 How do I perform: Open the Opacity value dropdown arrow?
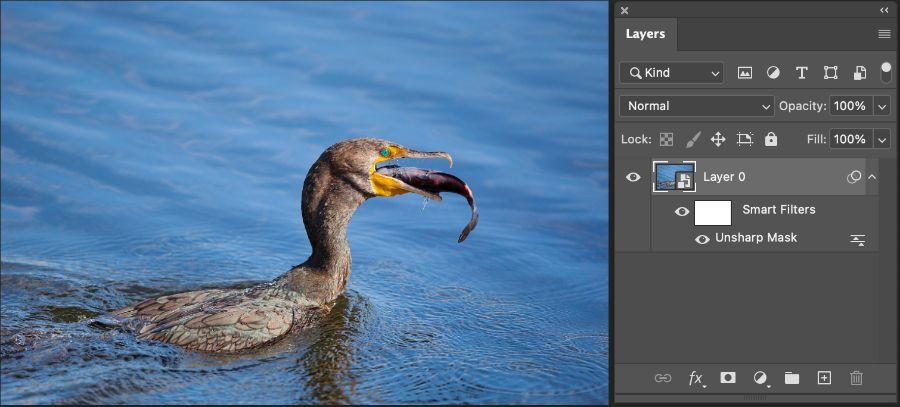click(882, 106)
